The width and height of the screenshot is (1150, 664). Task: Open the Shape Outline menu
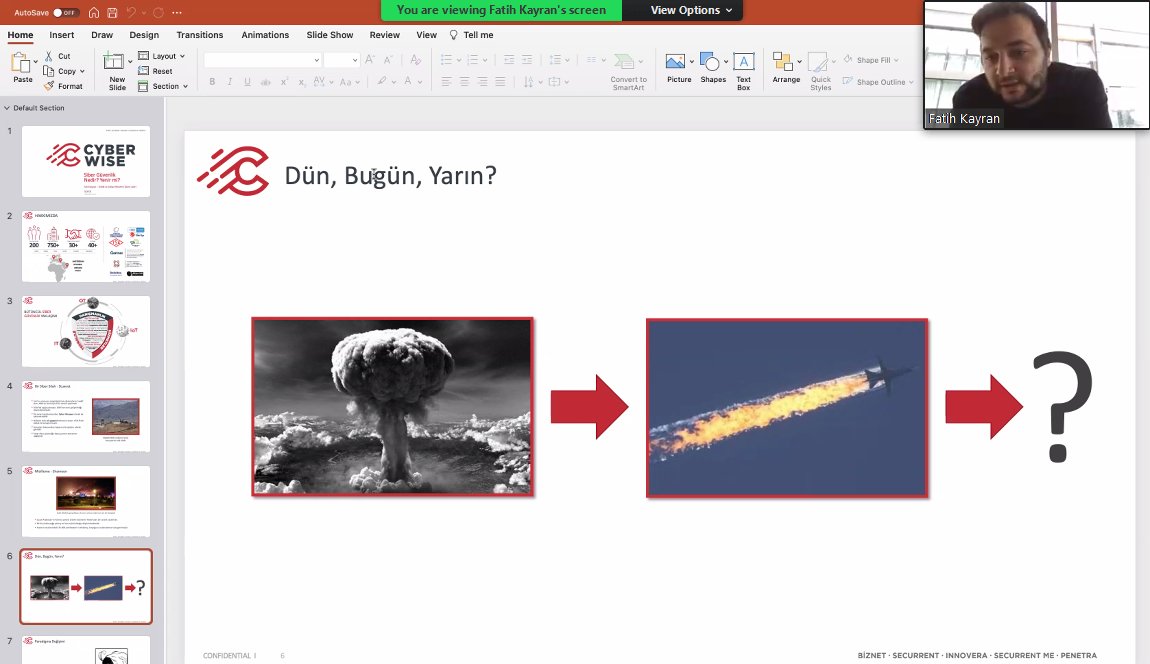[x=878, y=82]
